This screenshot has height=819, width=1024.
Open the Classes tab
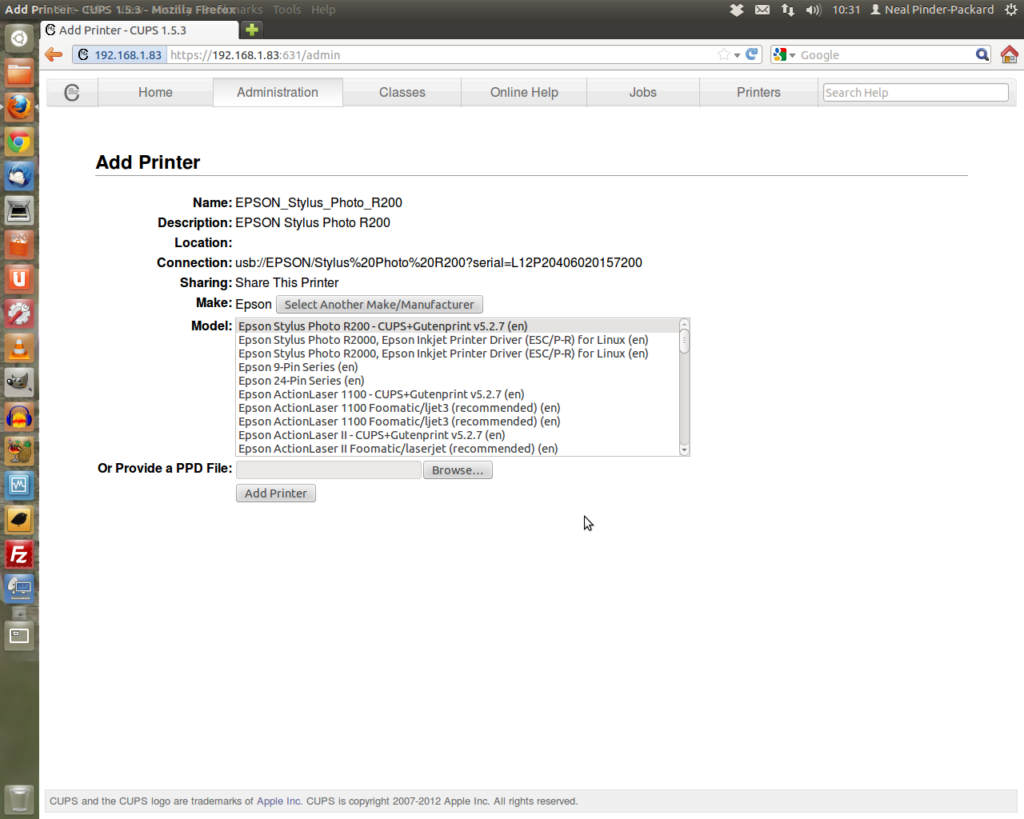tap(402, 92)
